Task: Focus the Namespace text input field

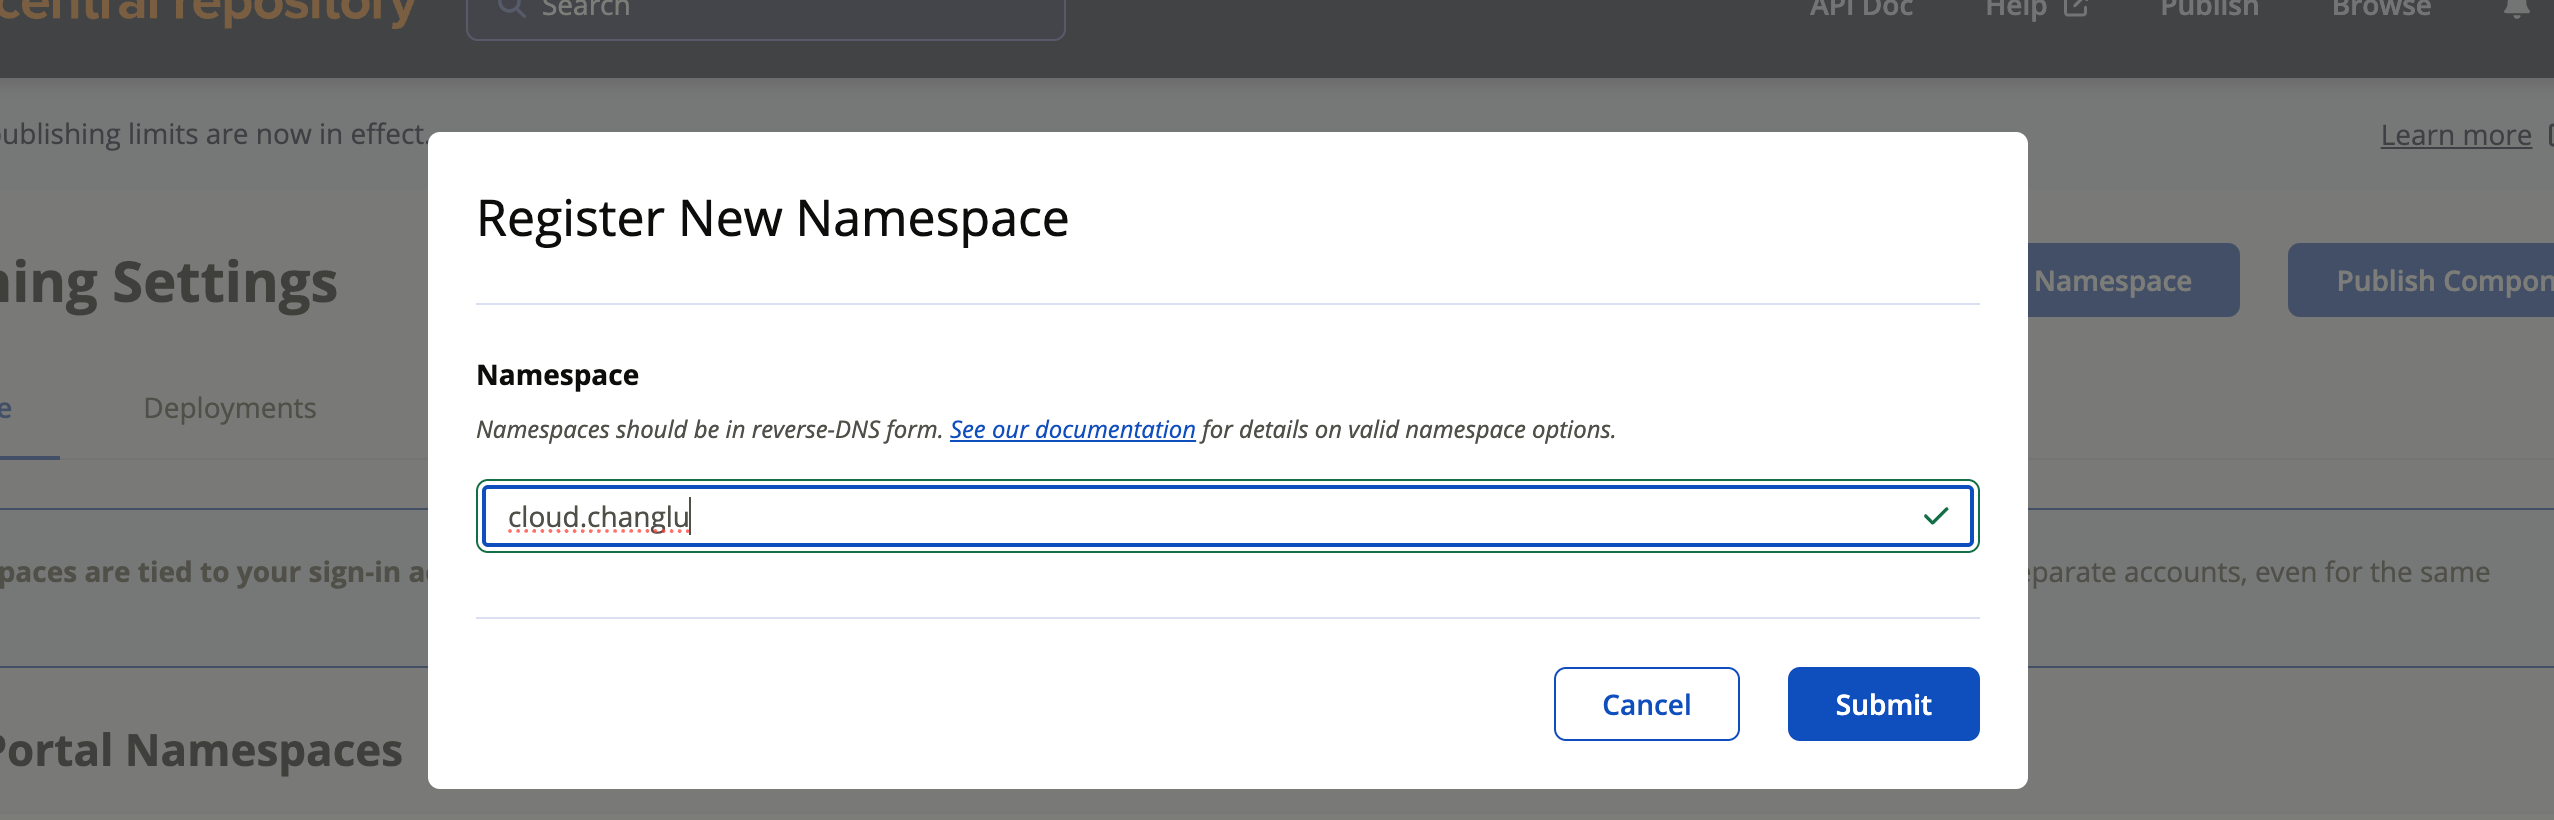Action: click(1227, 516)
